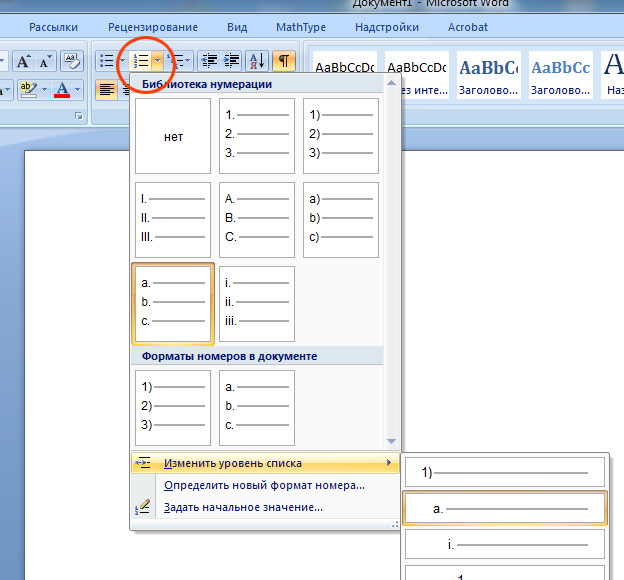Viewport: 624px width, 580px height.
Task: Expand the Изменить уровень списка submenu arrow
Action: pyautogui.click(x=389, y=463)
